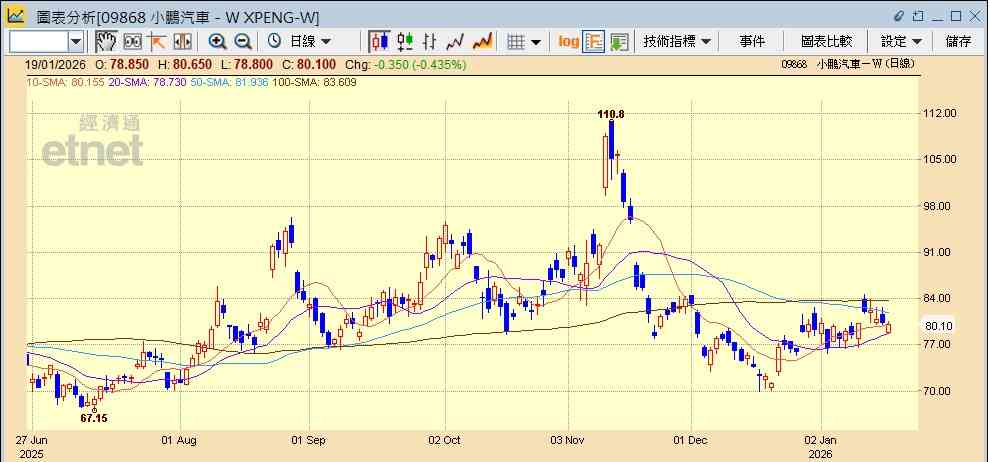990x462 pixels.
Task: Expand the 設定 settings dropdown
Action: 901,42
